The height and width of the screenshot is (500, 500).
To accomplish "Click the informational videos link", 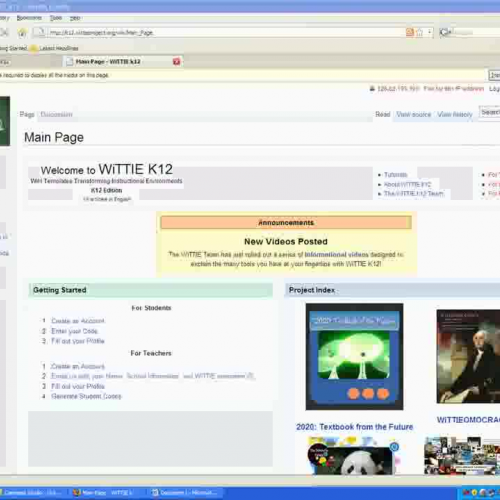I will [x=337, y=255].
